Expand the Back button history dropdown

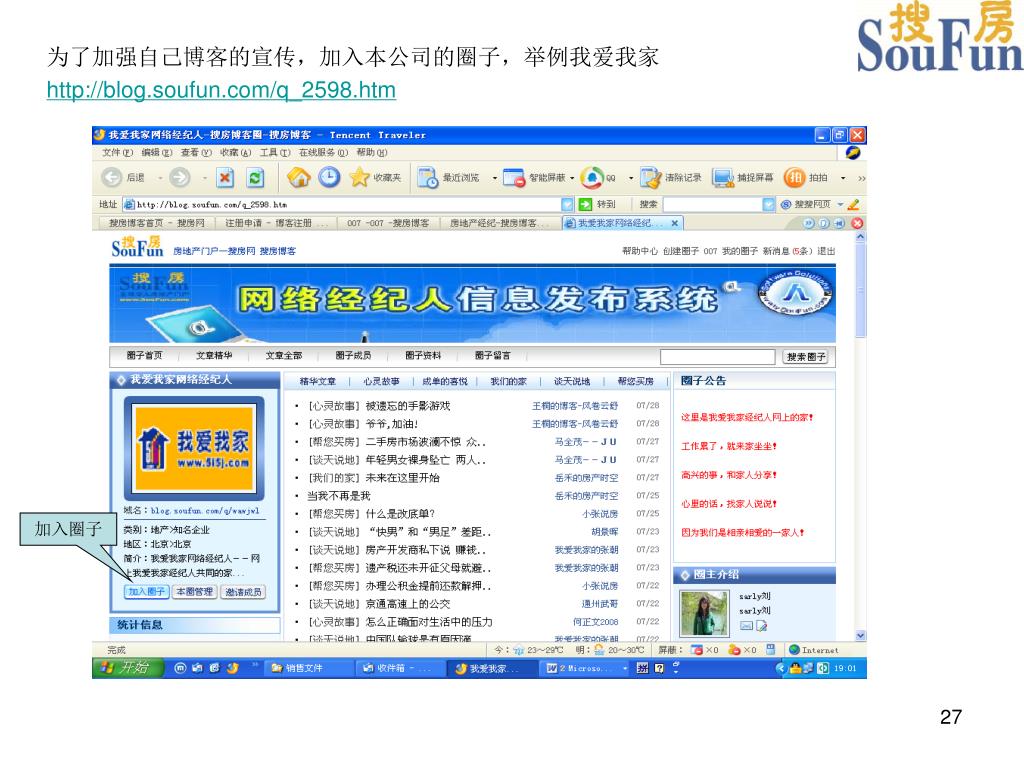pos(160,178)
